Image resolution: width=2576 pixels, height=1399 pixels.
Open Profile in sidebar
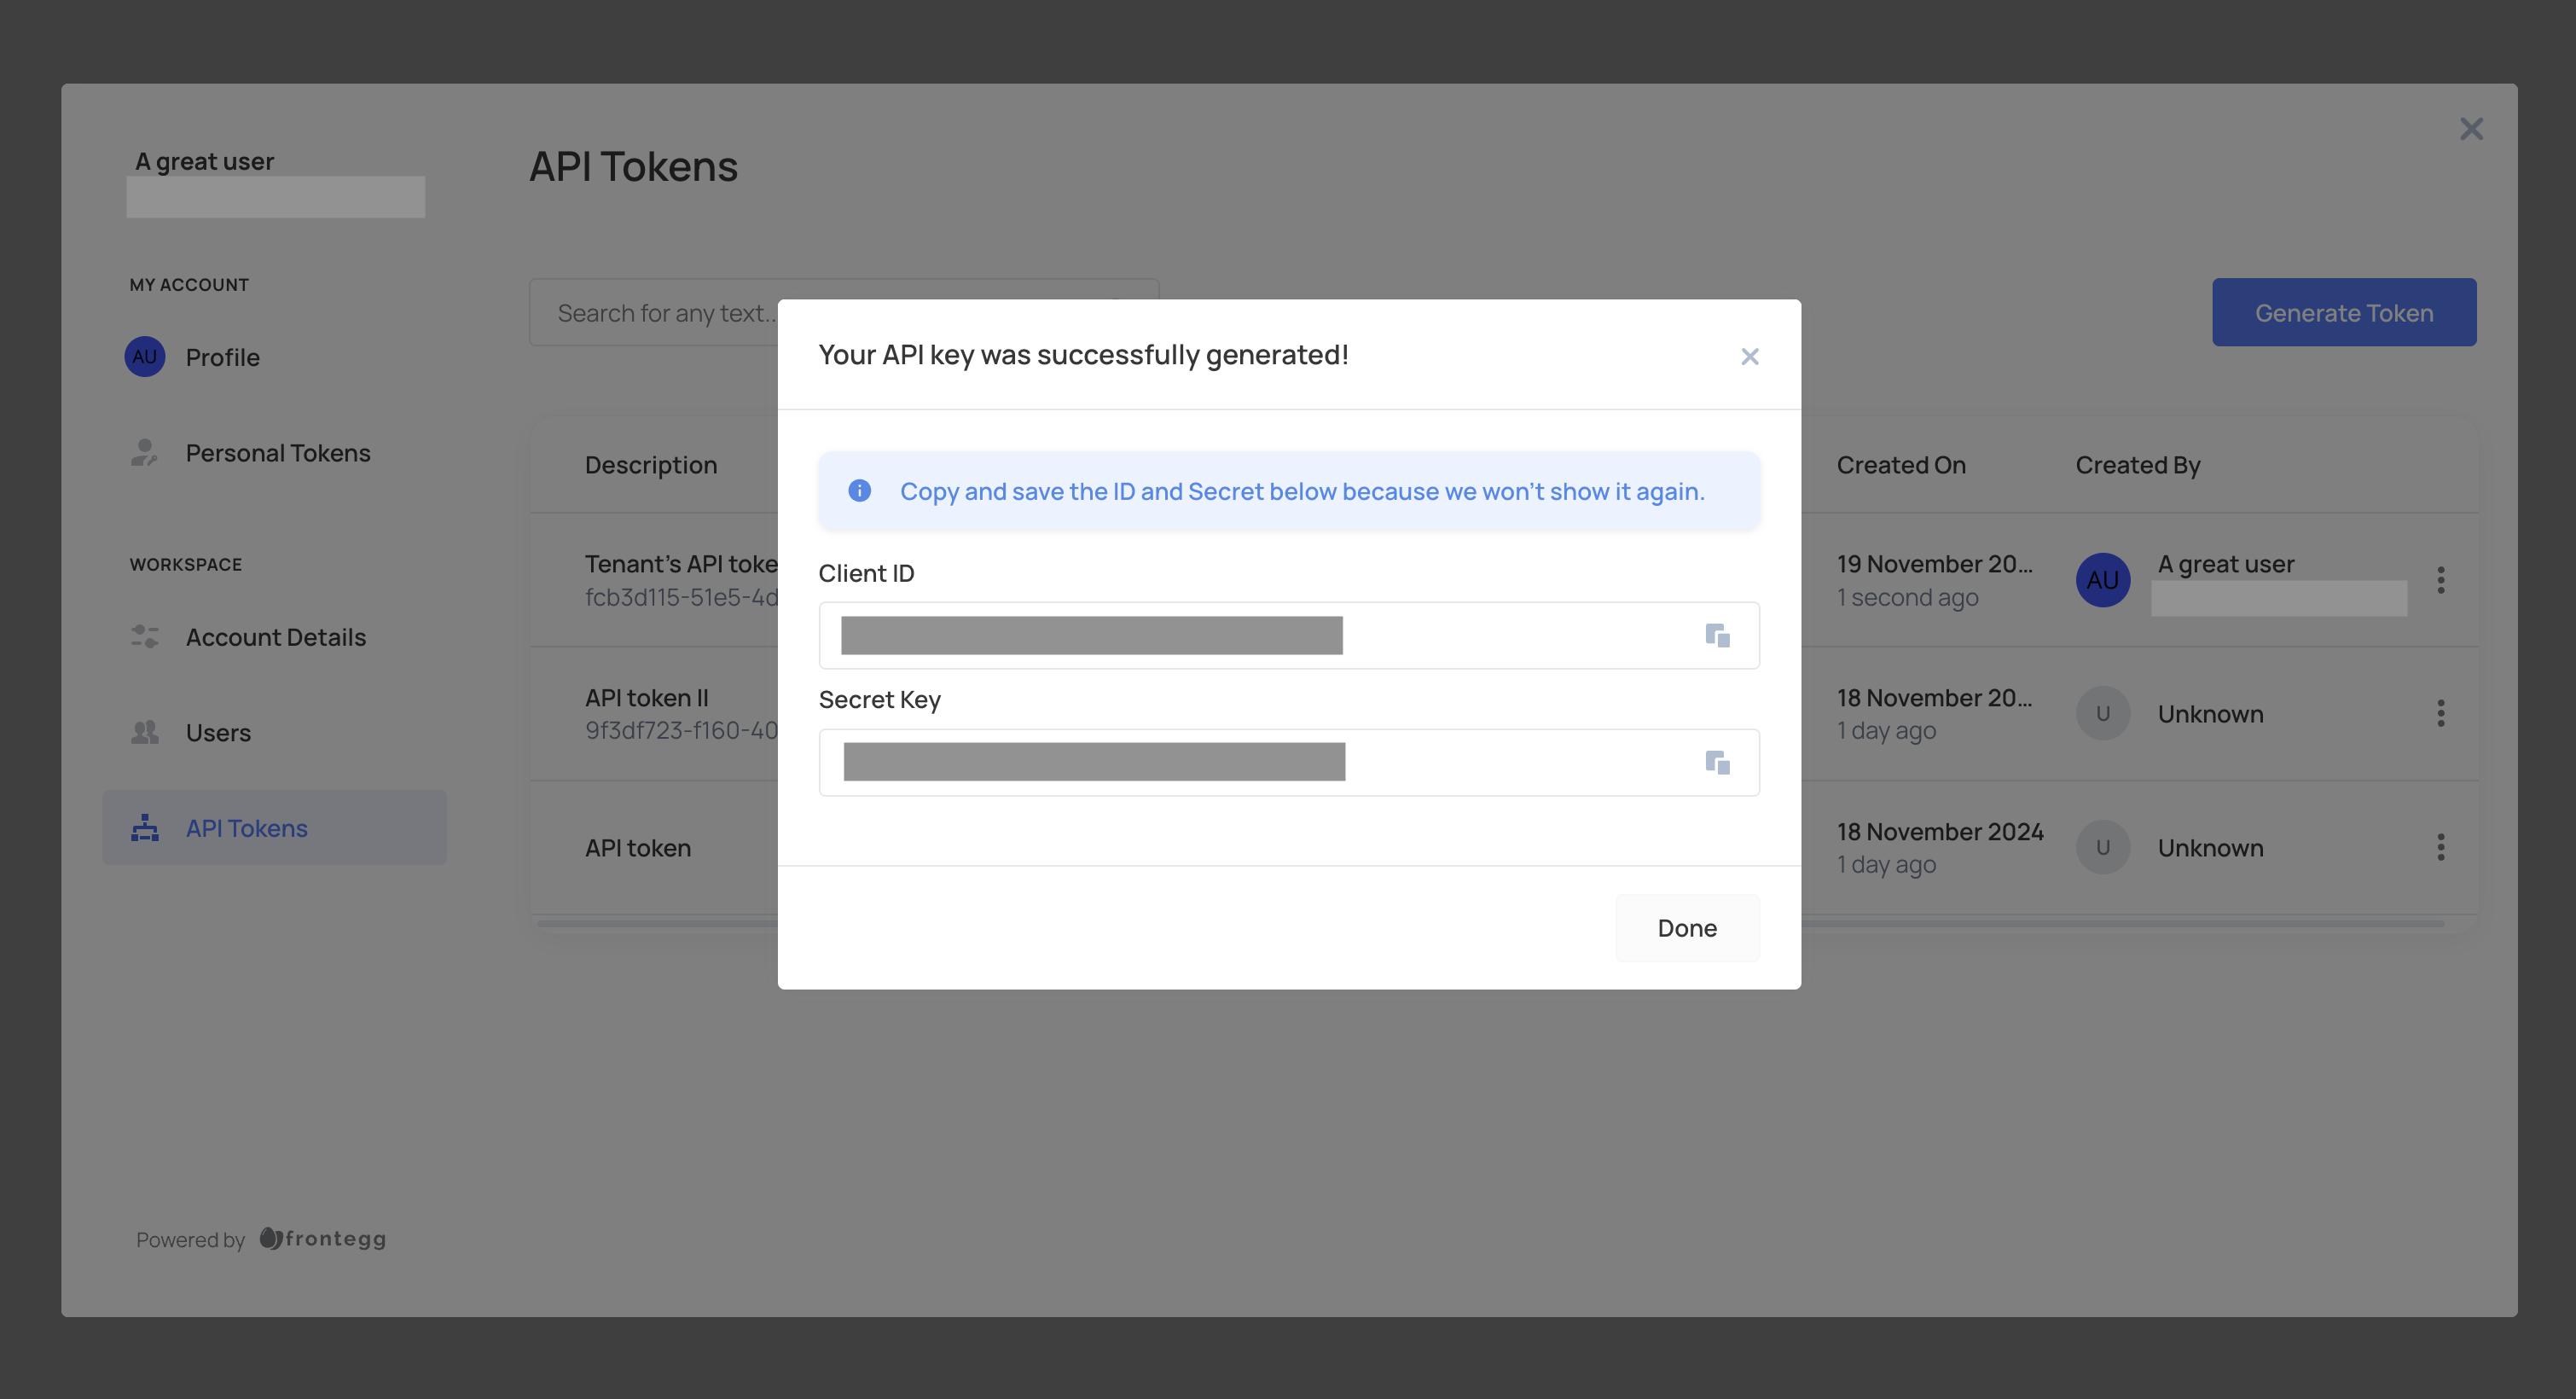click(x=222, y=357)
